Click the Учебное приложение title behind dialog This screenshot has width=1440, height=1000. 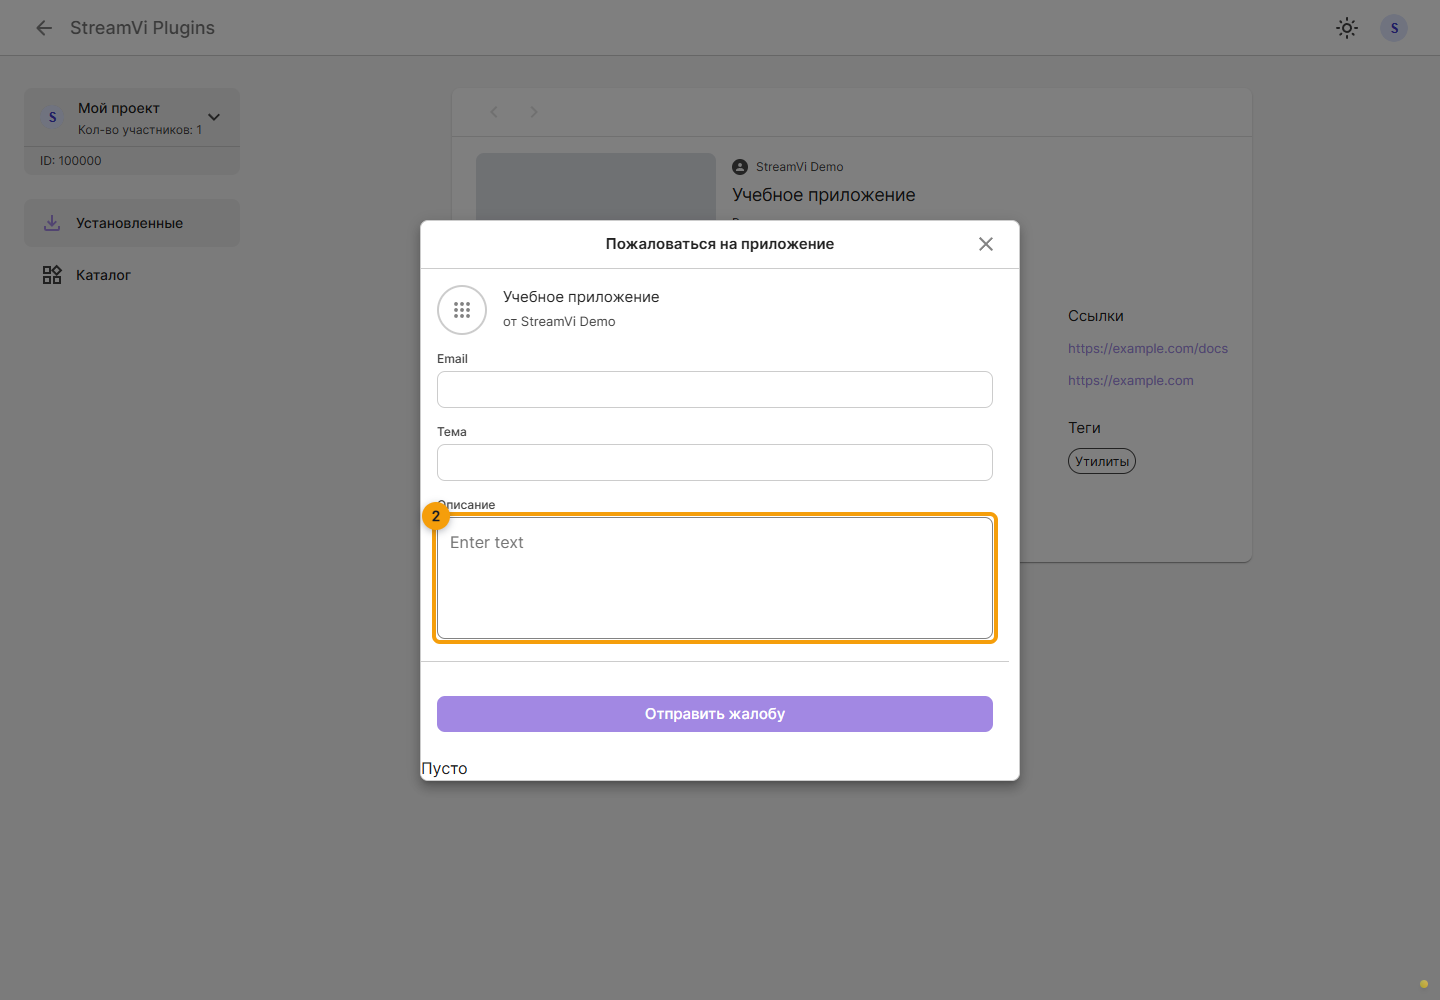pyautogui.click(x=824, y=195)
